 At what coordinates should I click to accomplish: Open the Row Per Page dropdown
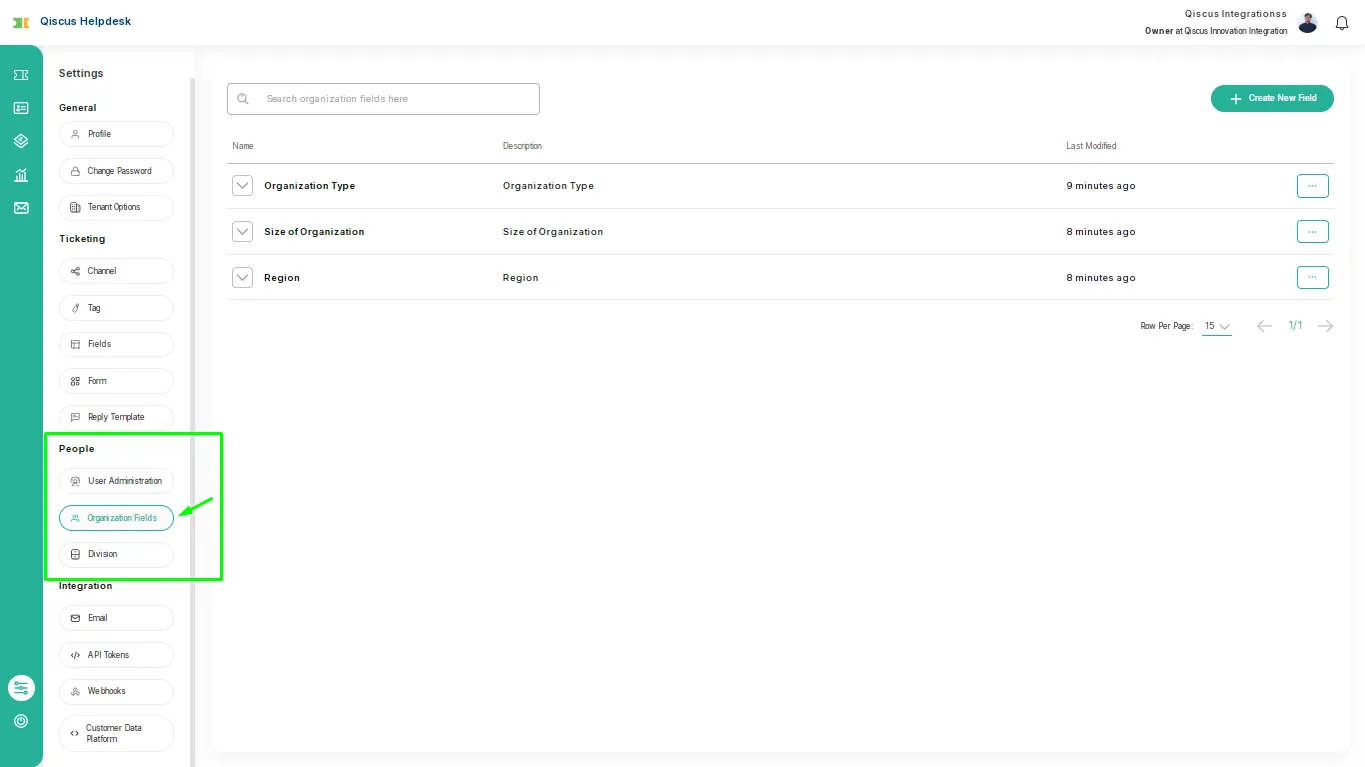click(1216, 326)
